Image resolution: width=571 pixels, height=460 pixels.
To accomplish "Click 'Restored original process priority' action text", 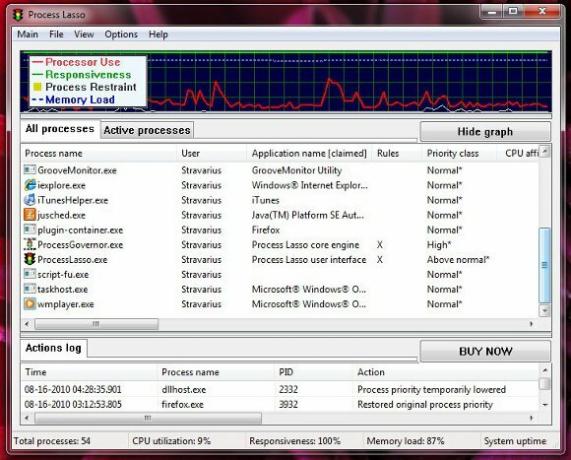I will tap(425, 404).
